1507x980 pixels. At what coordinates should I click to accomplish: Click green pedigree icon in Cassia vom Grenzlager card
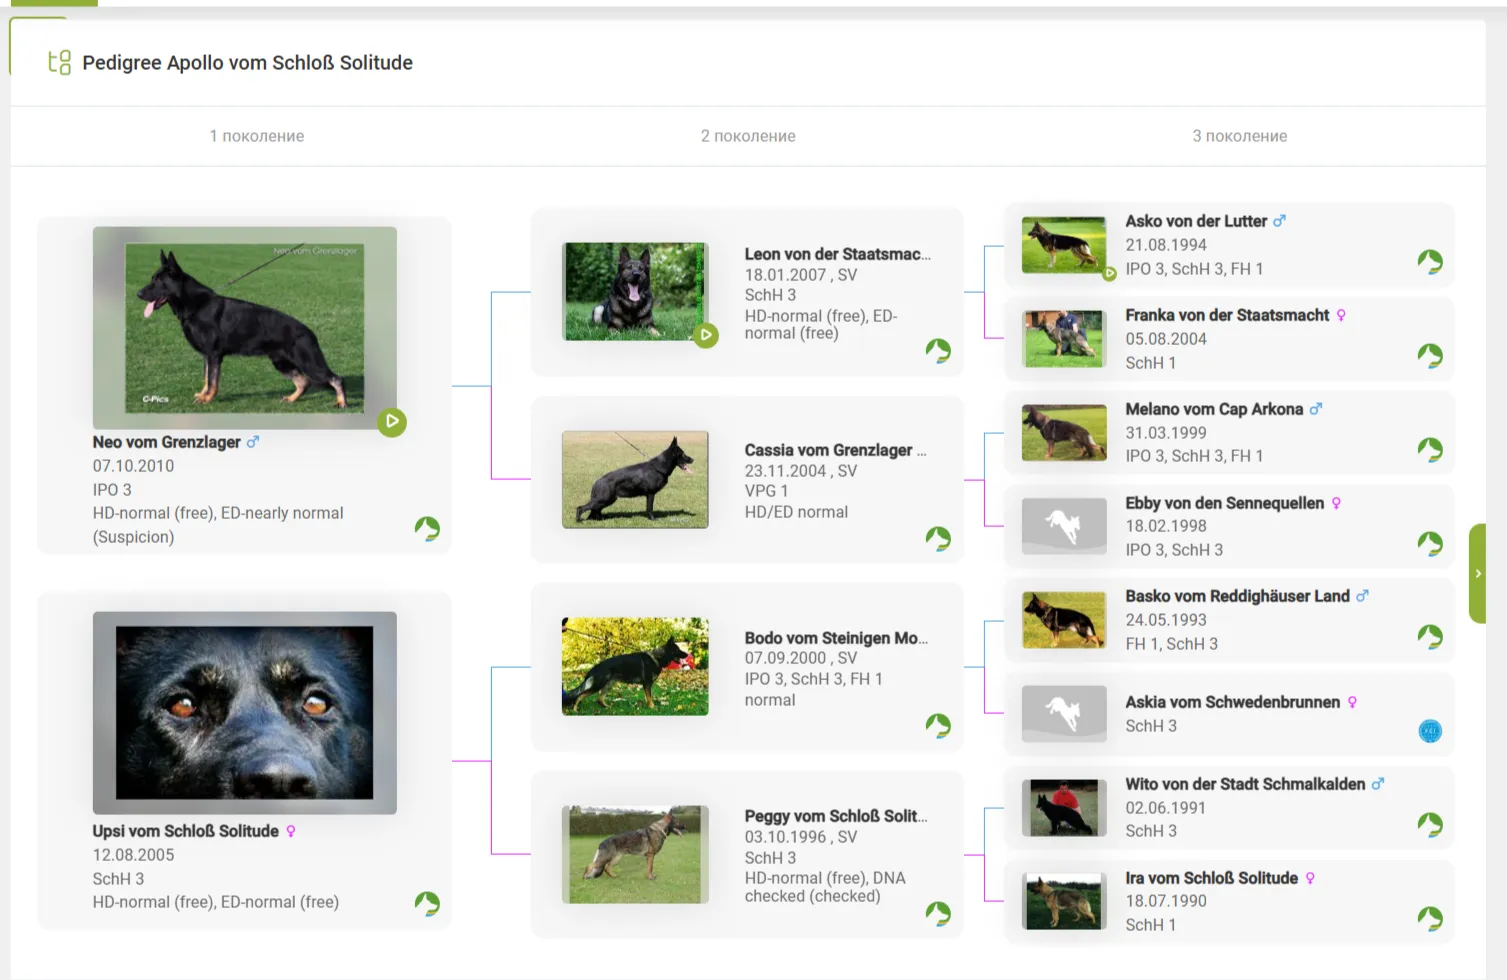[x=938, y=539]
